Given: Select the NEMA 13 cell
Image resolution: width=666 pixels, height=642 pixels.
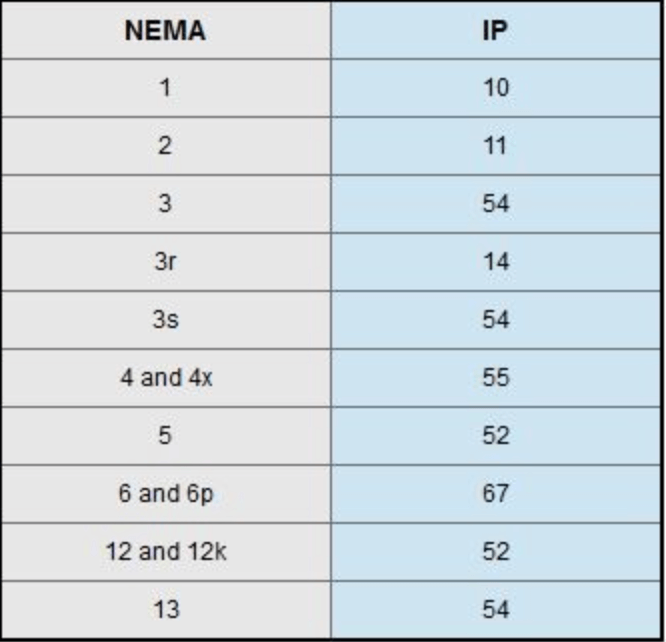Looking at the screenshot, I should point(165,609).
